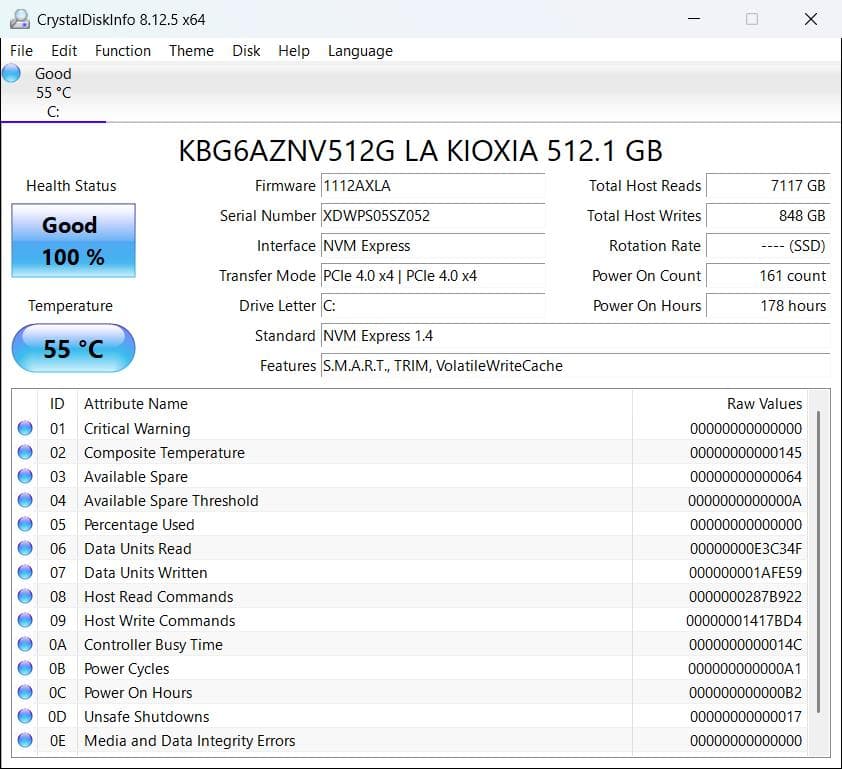Screen dimensions: 842x769
Task: Open the Help menu
Action: pyautogui.click(x=294, y=50)
